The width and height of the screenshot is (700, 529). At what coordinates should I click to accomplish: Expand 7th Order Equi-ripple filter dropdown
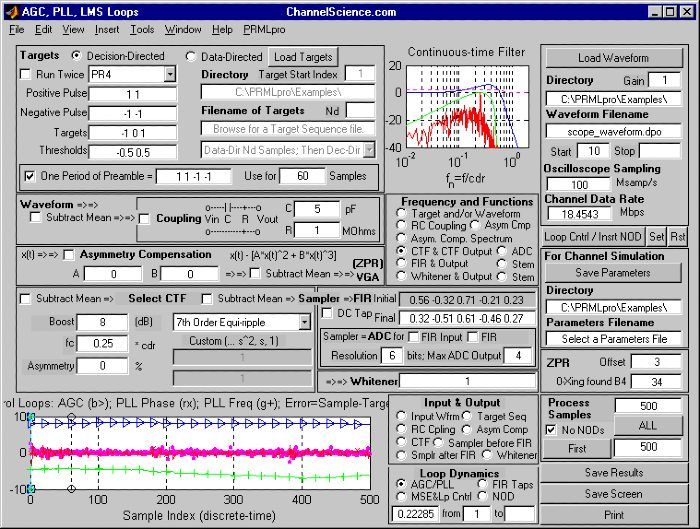pos(304,322)
